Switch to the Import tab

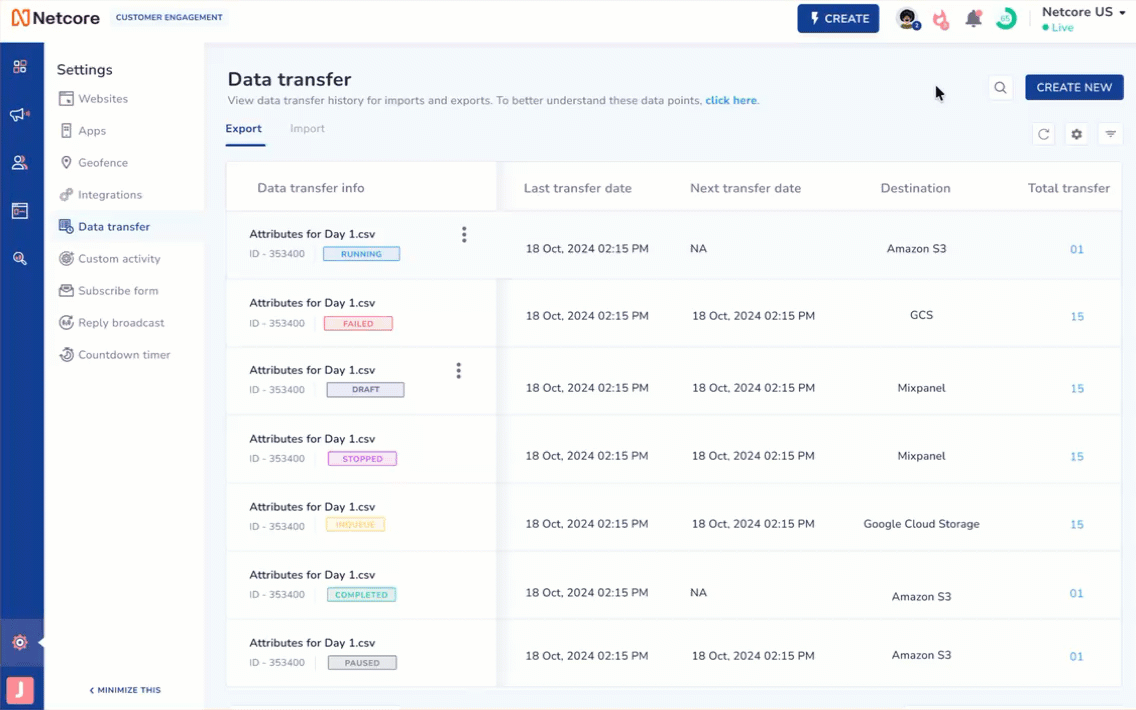[x=307, y=129]
